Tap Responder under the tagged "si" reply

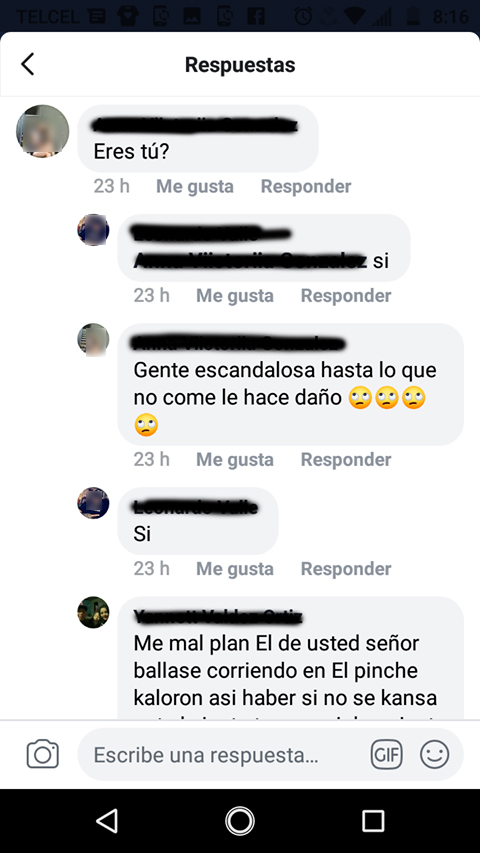(x=346, y=296)
